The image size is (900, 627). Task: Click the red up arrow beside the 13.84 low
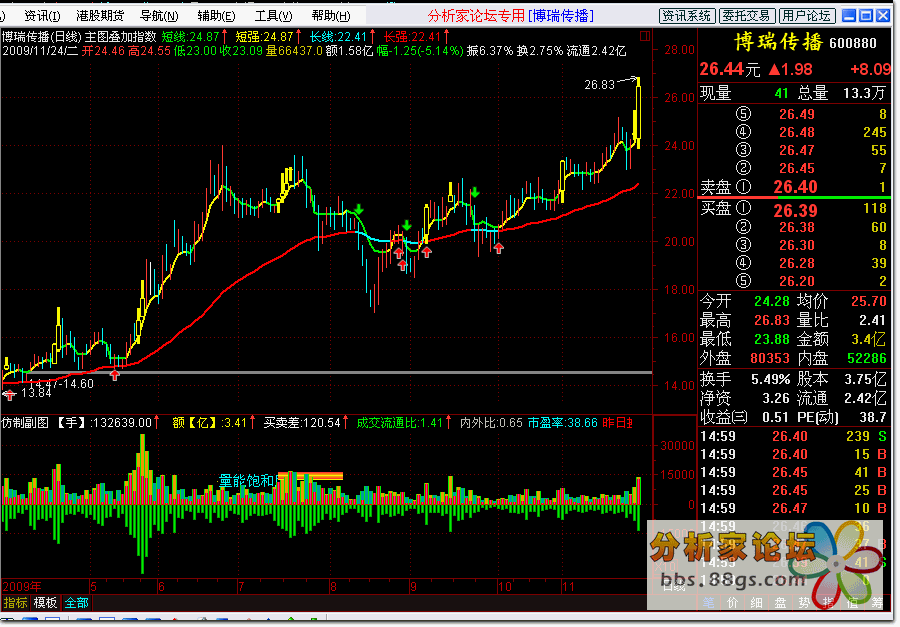point(9,394)
